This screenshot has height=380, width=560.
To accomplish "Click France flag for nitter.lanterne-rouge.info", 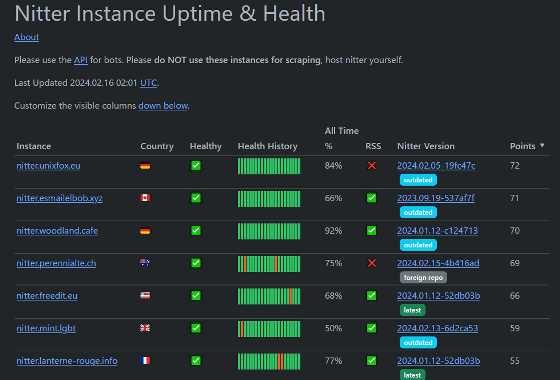I will click(x=145, y=360).
